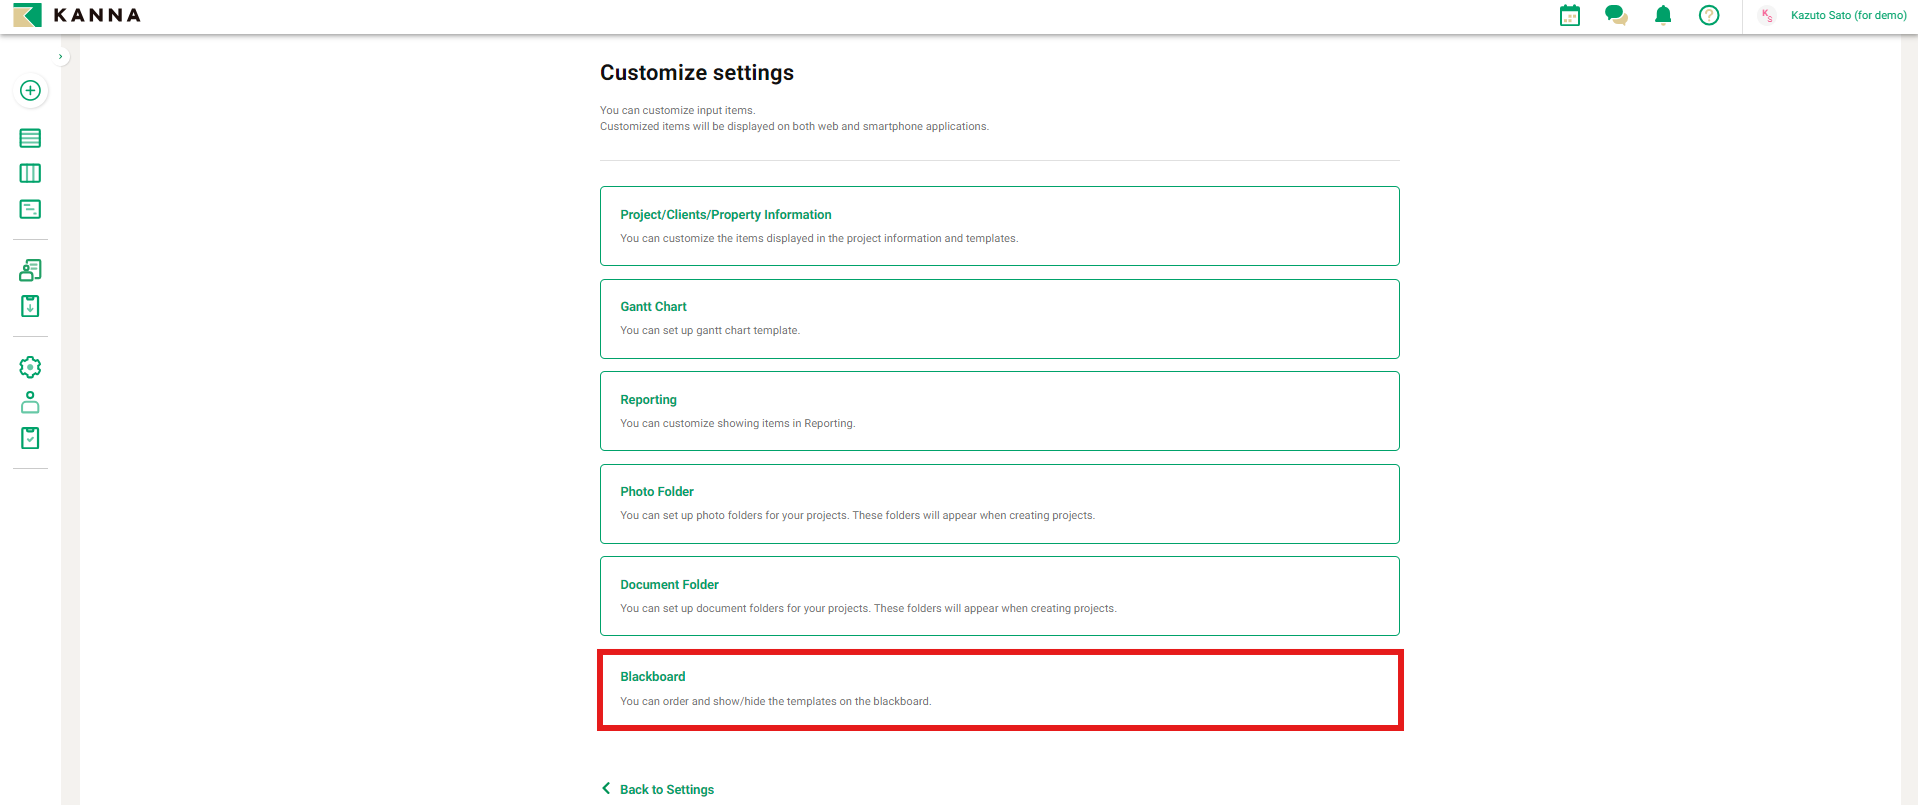1918x805 pixels.
Task: Show notifications via the bell icon
Action: [x=1663, y=15]
